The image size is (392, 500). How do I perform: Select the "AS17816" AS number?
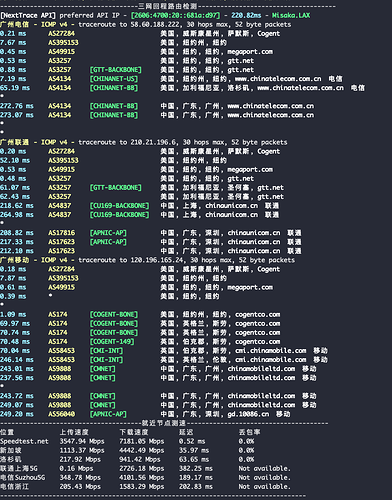(x=61, y=233)
